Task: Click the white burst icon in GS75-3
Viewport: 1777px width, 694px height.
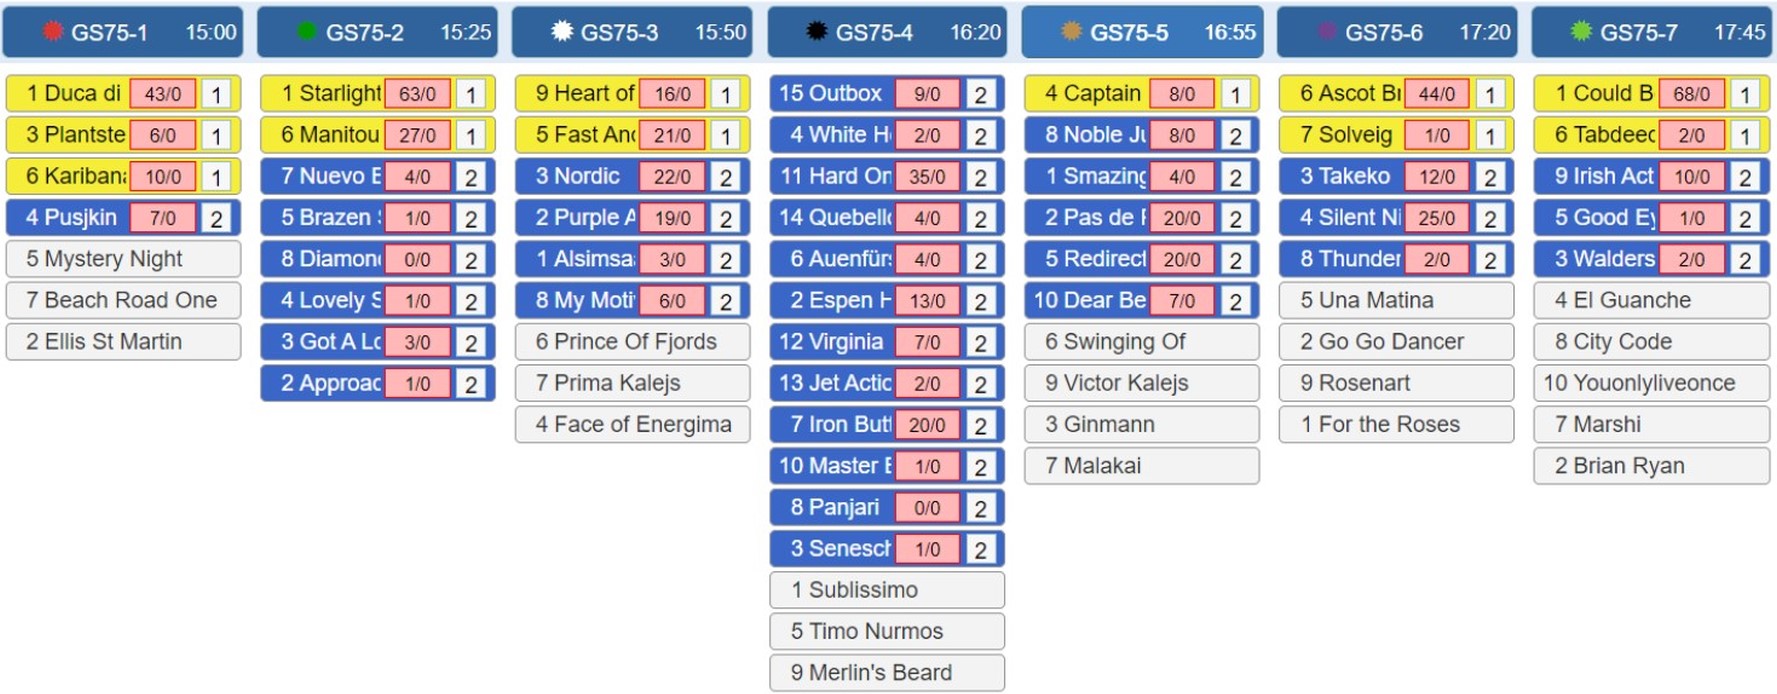Action: [562, 31]
